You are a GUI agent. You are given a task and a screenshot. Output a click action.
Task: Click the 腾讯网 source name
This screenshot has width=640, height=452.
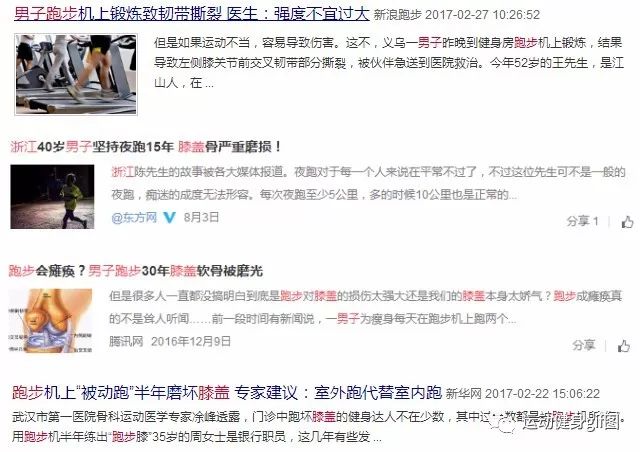coord(126,341)
